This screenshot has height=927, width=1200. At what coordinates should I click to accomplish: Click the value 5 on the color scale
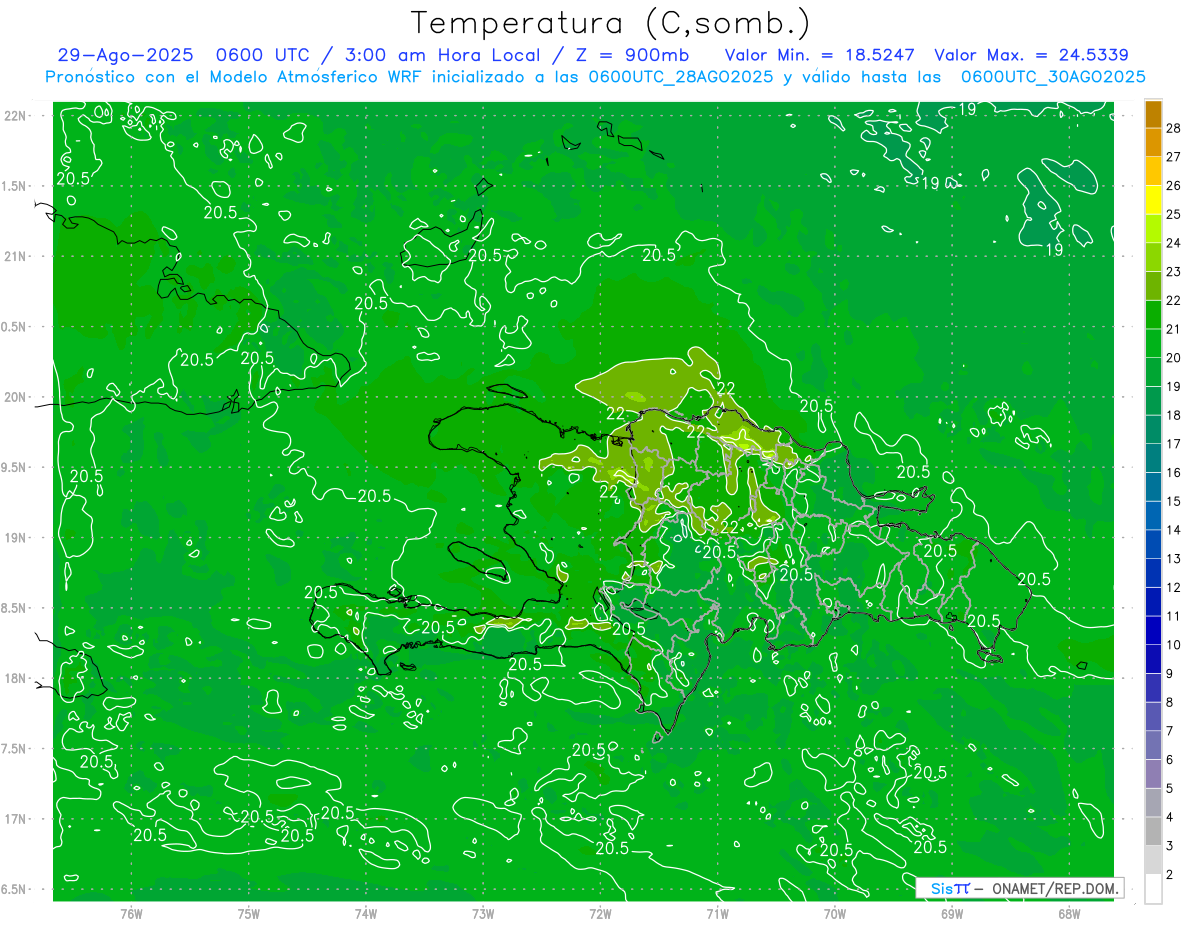(x=1170, y=788)
